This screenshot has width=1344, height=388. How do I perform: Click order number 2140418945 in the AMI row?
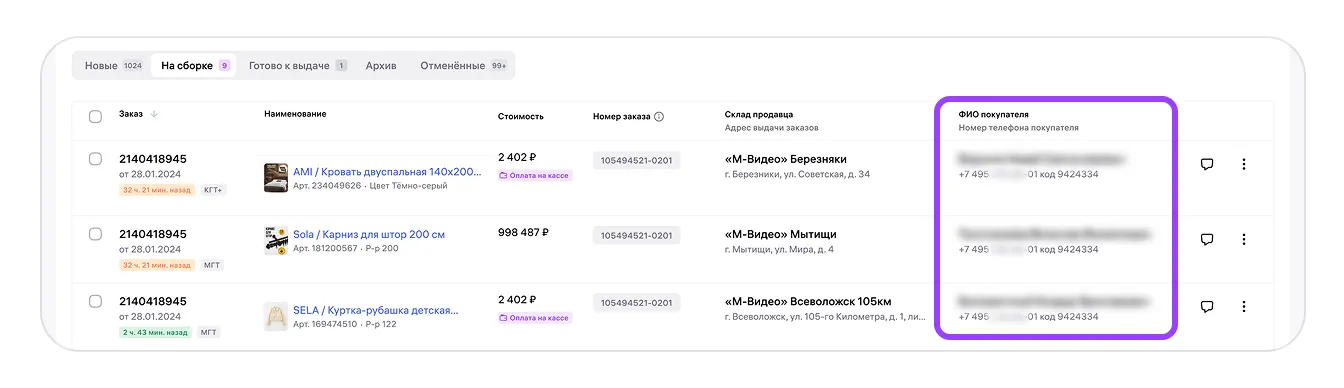(153, 159)
